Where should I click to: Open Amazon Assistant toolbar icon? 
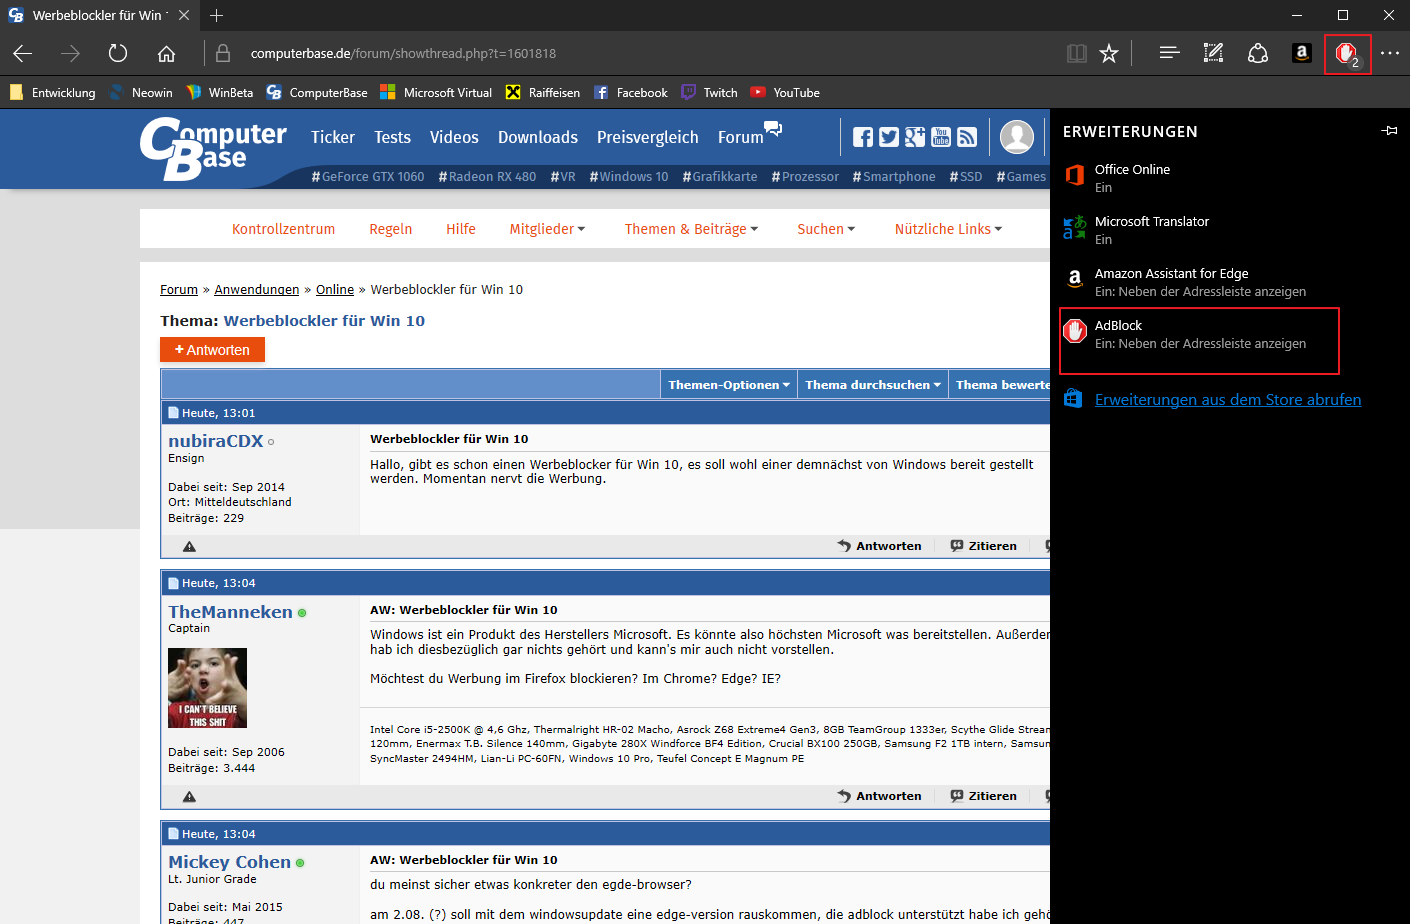[1301, 53]
